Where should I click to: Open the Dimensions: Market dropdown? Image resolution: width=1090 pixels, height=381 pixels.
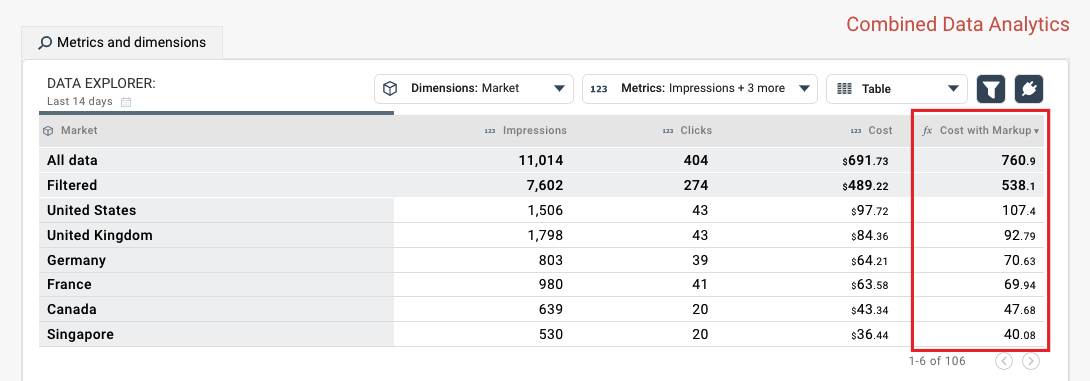click(474, 89)
